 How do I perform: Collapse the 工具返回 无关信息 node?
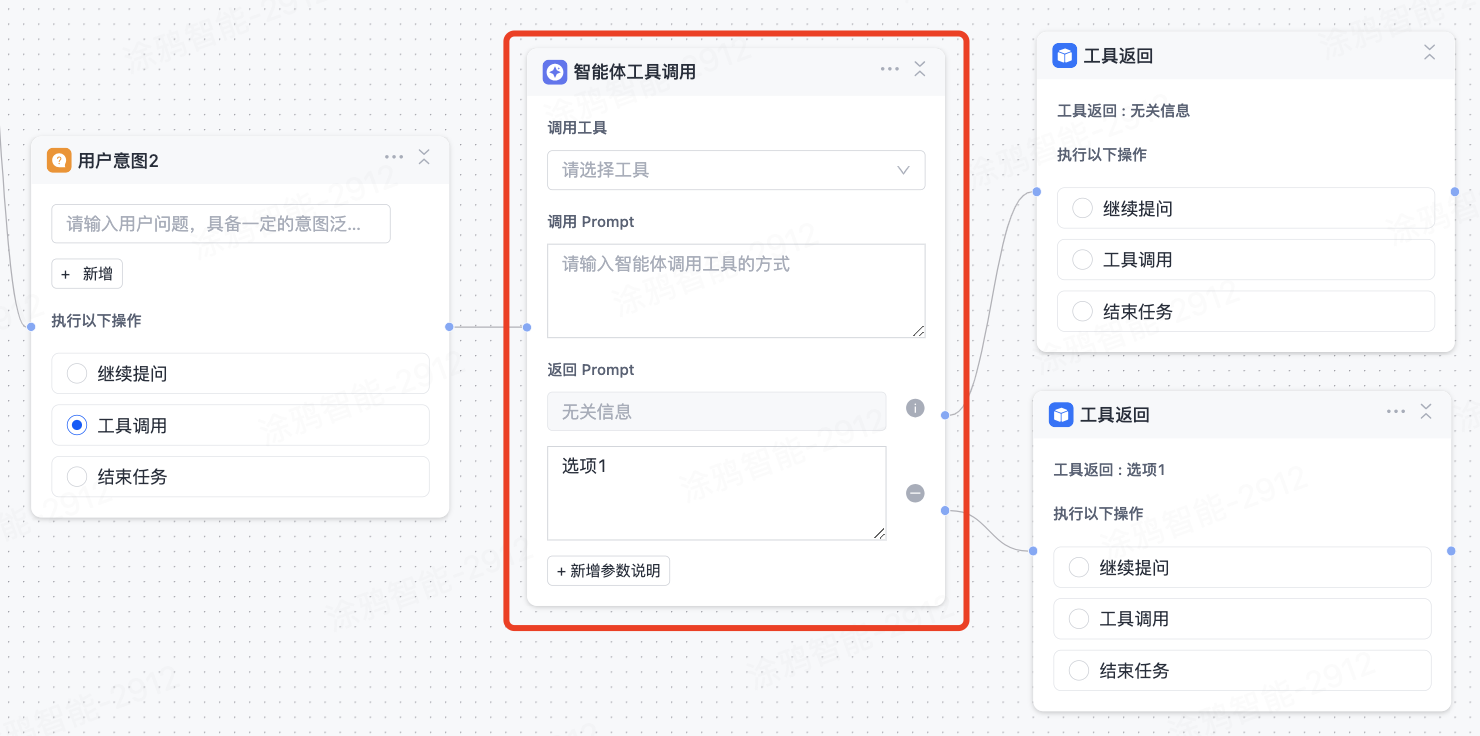pos(1430,52)
